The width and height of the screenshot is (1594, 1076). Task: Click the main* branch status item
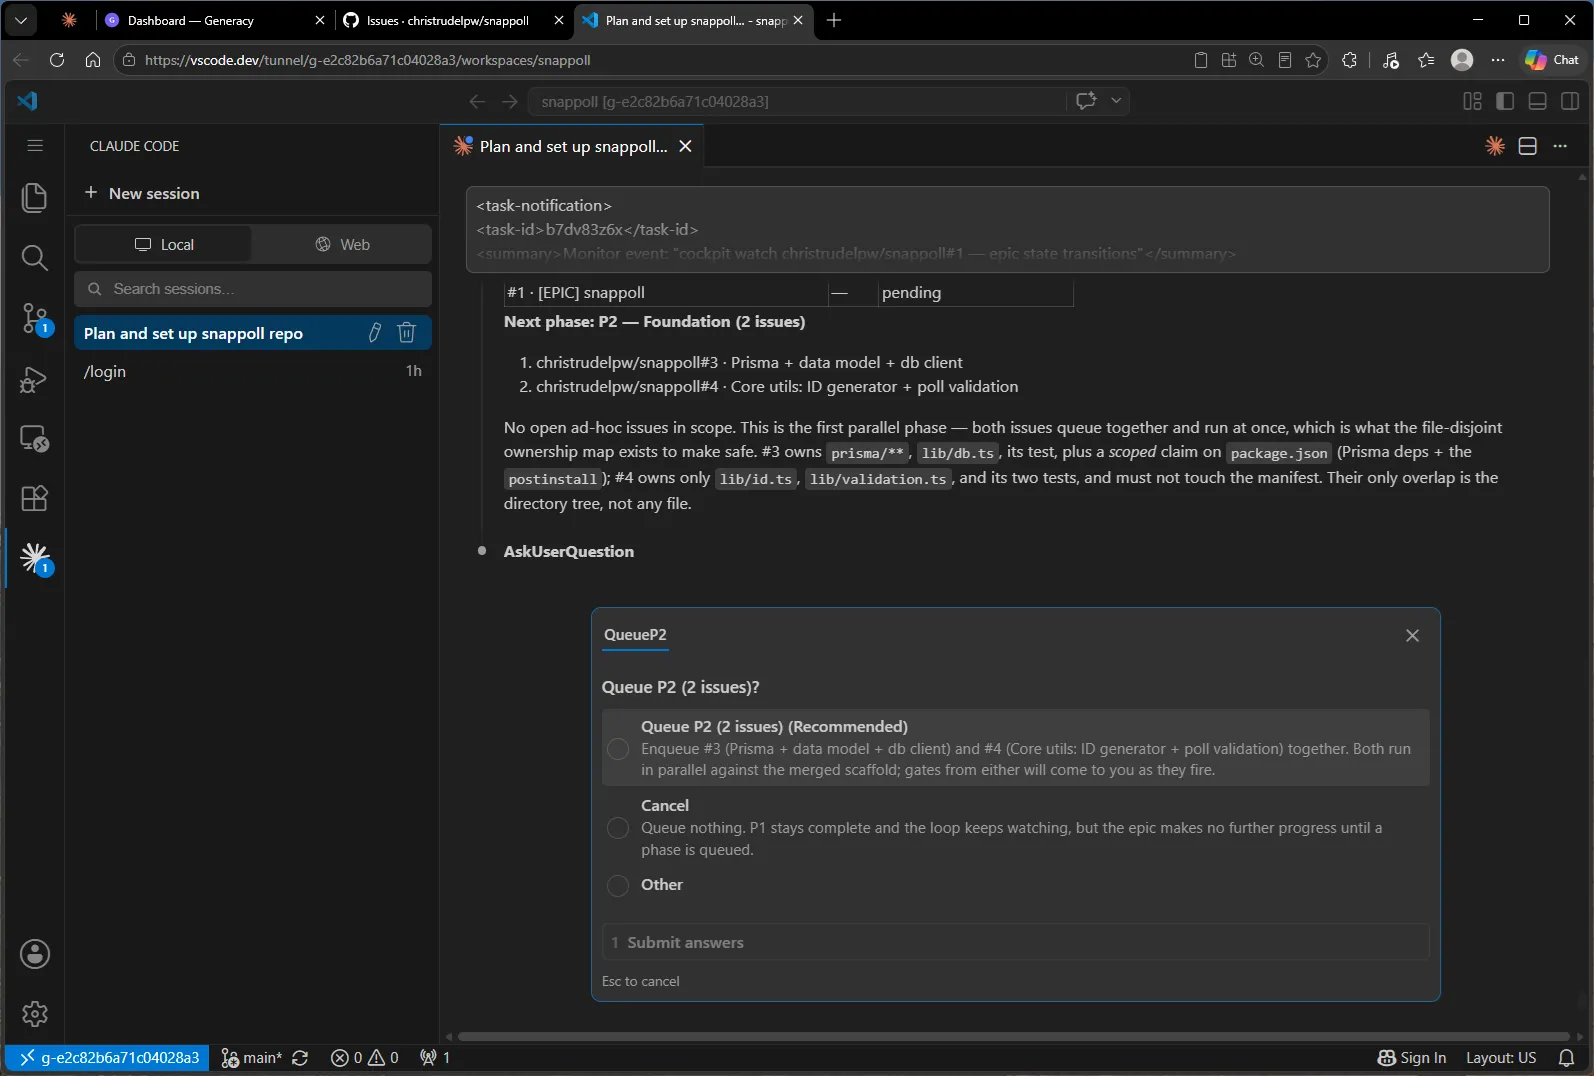[x=251, y=1057]
